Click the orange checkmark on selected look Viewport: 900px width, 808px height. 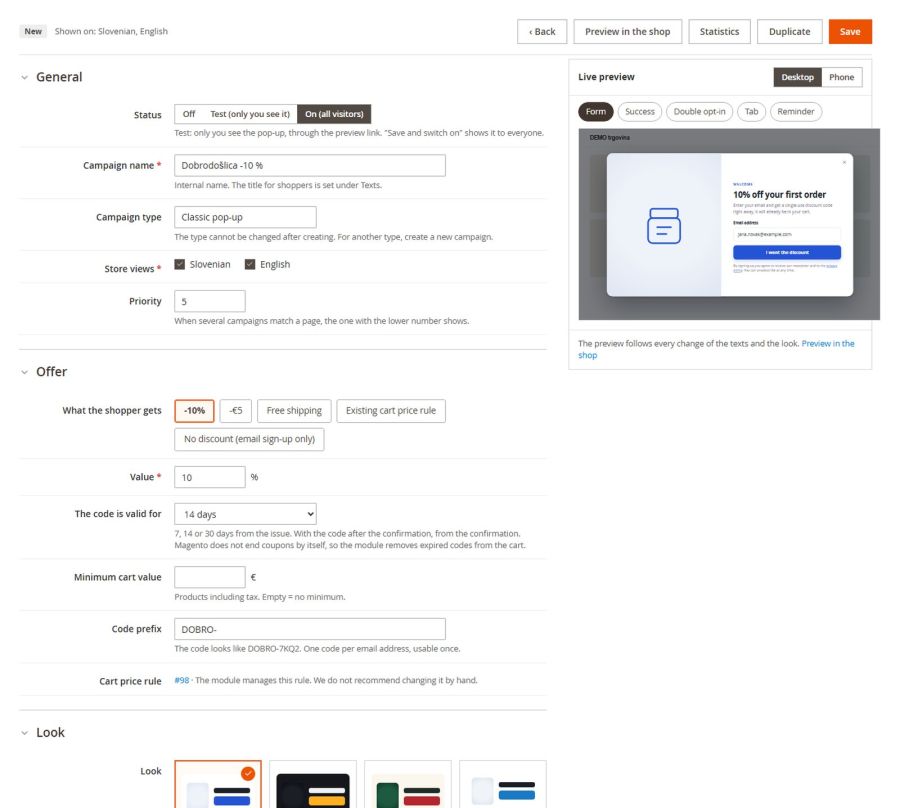tap(248, 774)
